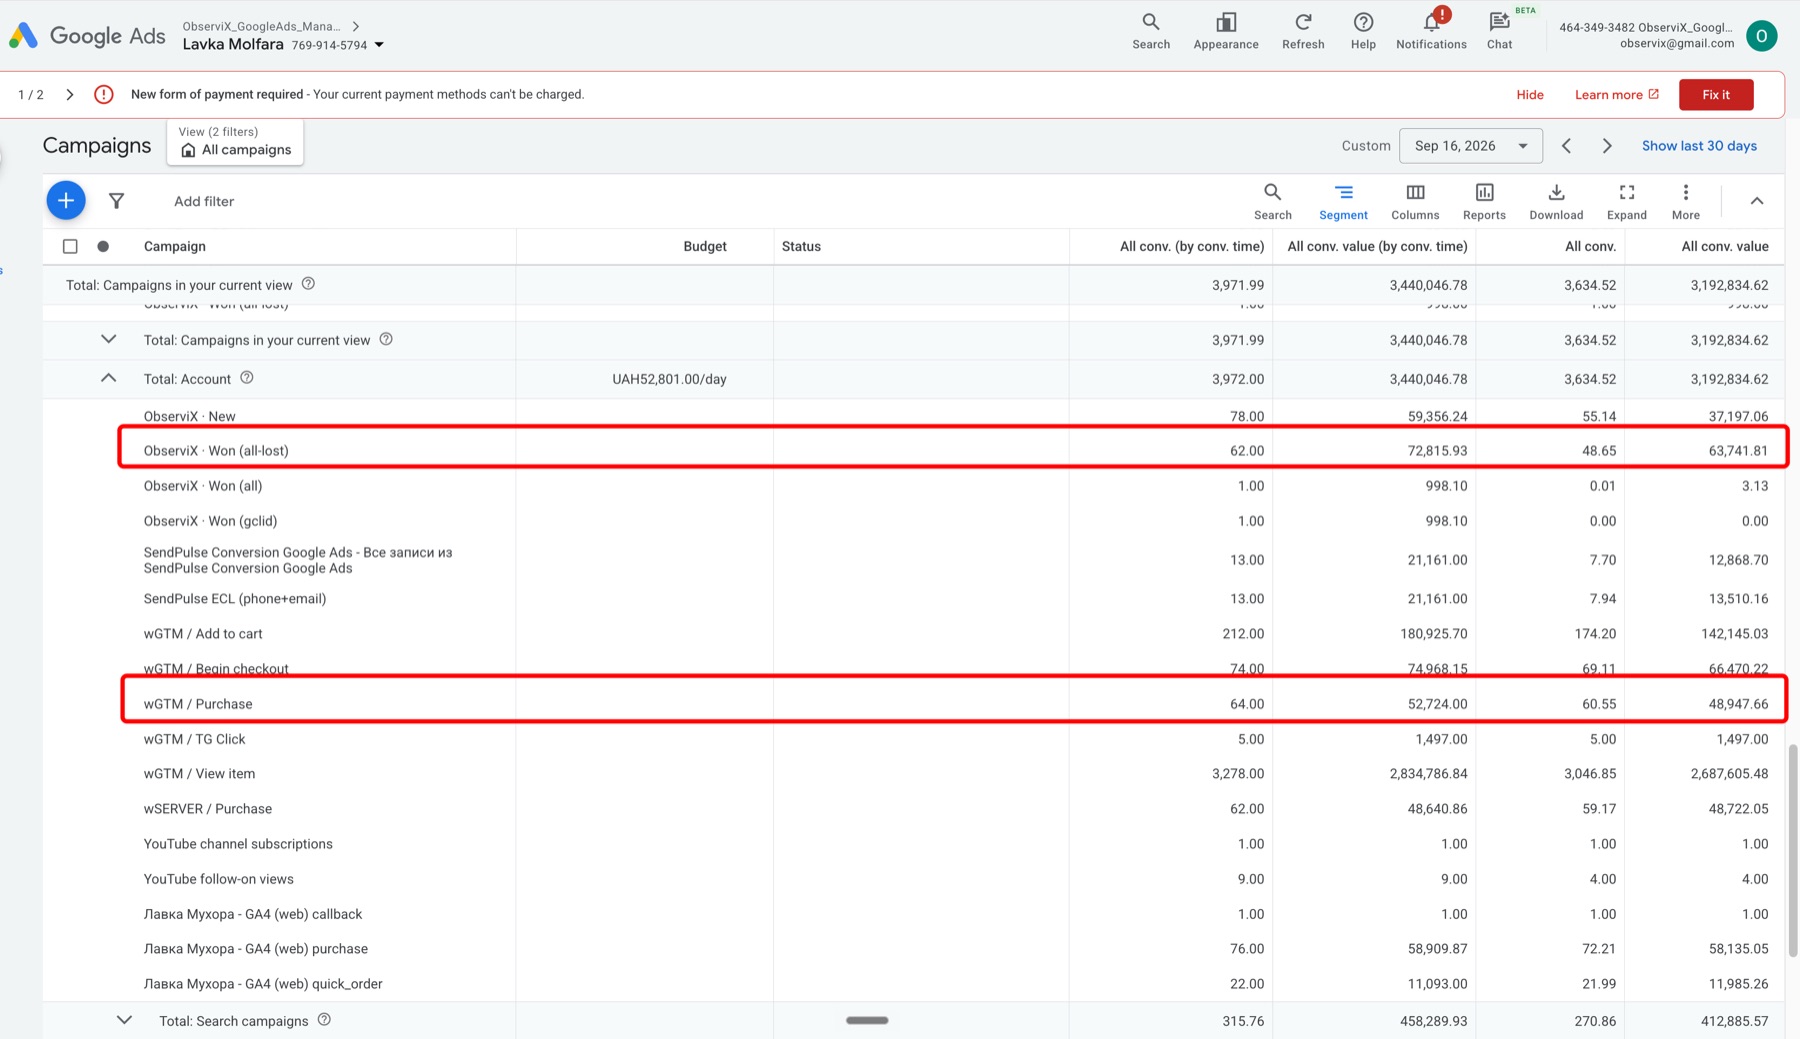Sort by All conv. (by conv. time)
This screenshot has width=1800, height=1039.
tap(1192, 246)
